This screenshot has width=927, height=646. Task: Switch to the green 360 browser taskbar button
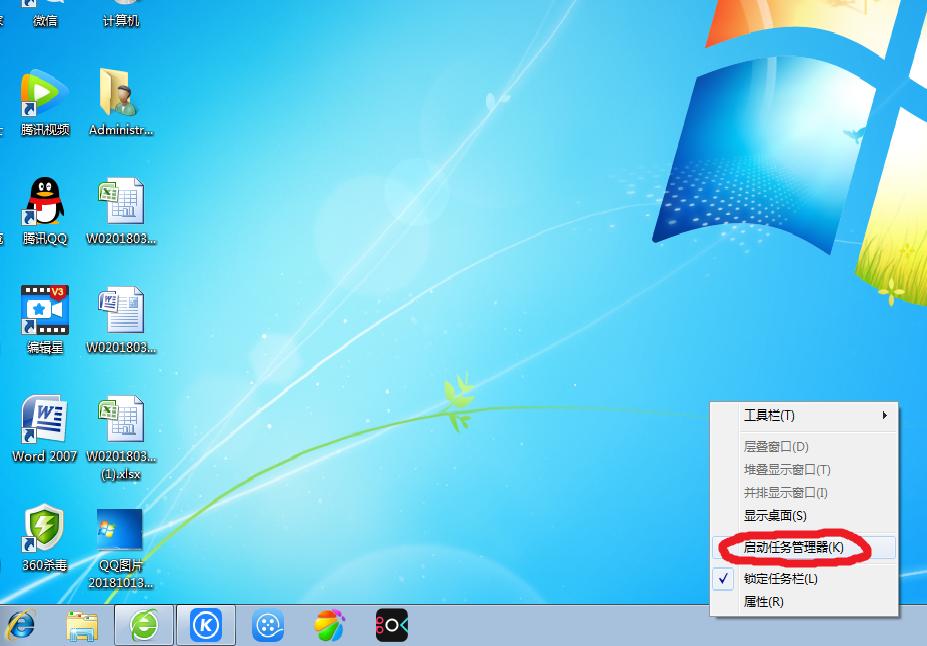(145, 626)
